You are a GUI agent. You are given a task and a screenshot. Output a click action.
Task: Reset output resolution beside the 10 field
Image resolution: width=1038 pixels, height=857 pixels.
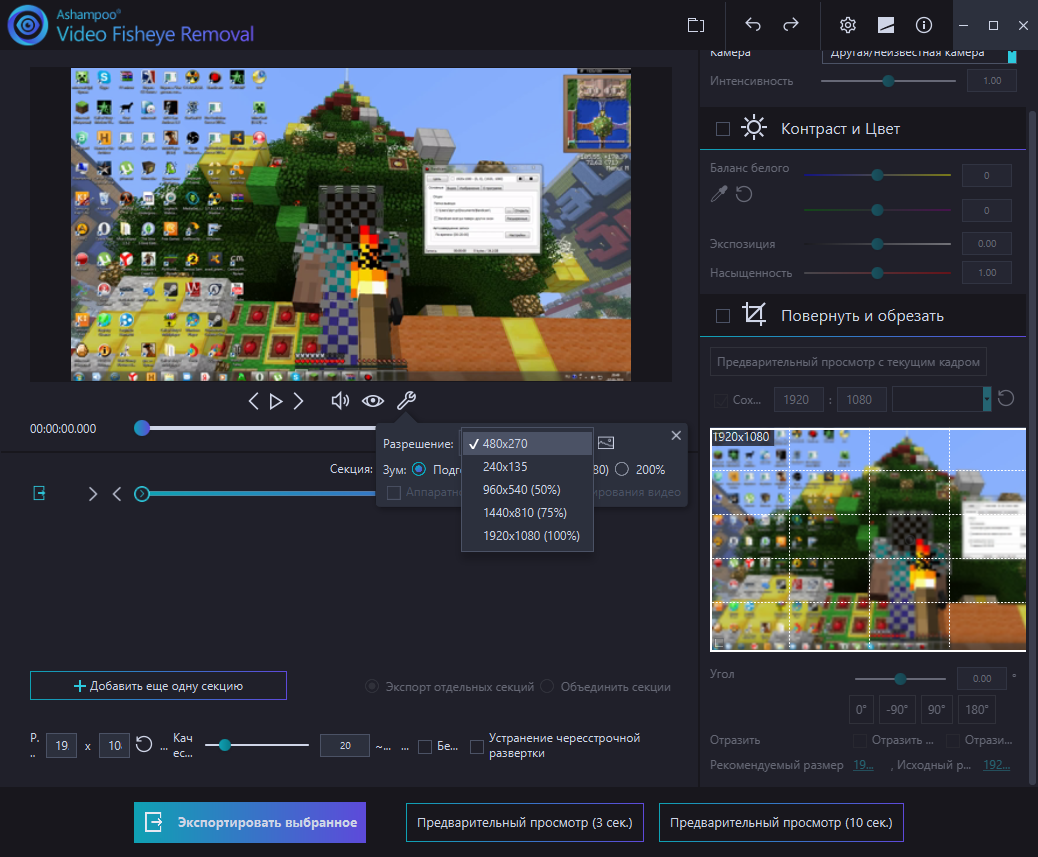coord(144,744)
